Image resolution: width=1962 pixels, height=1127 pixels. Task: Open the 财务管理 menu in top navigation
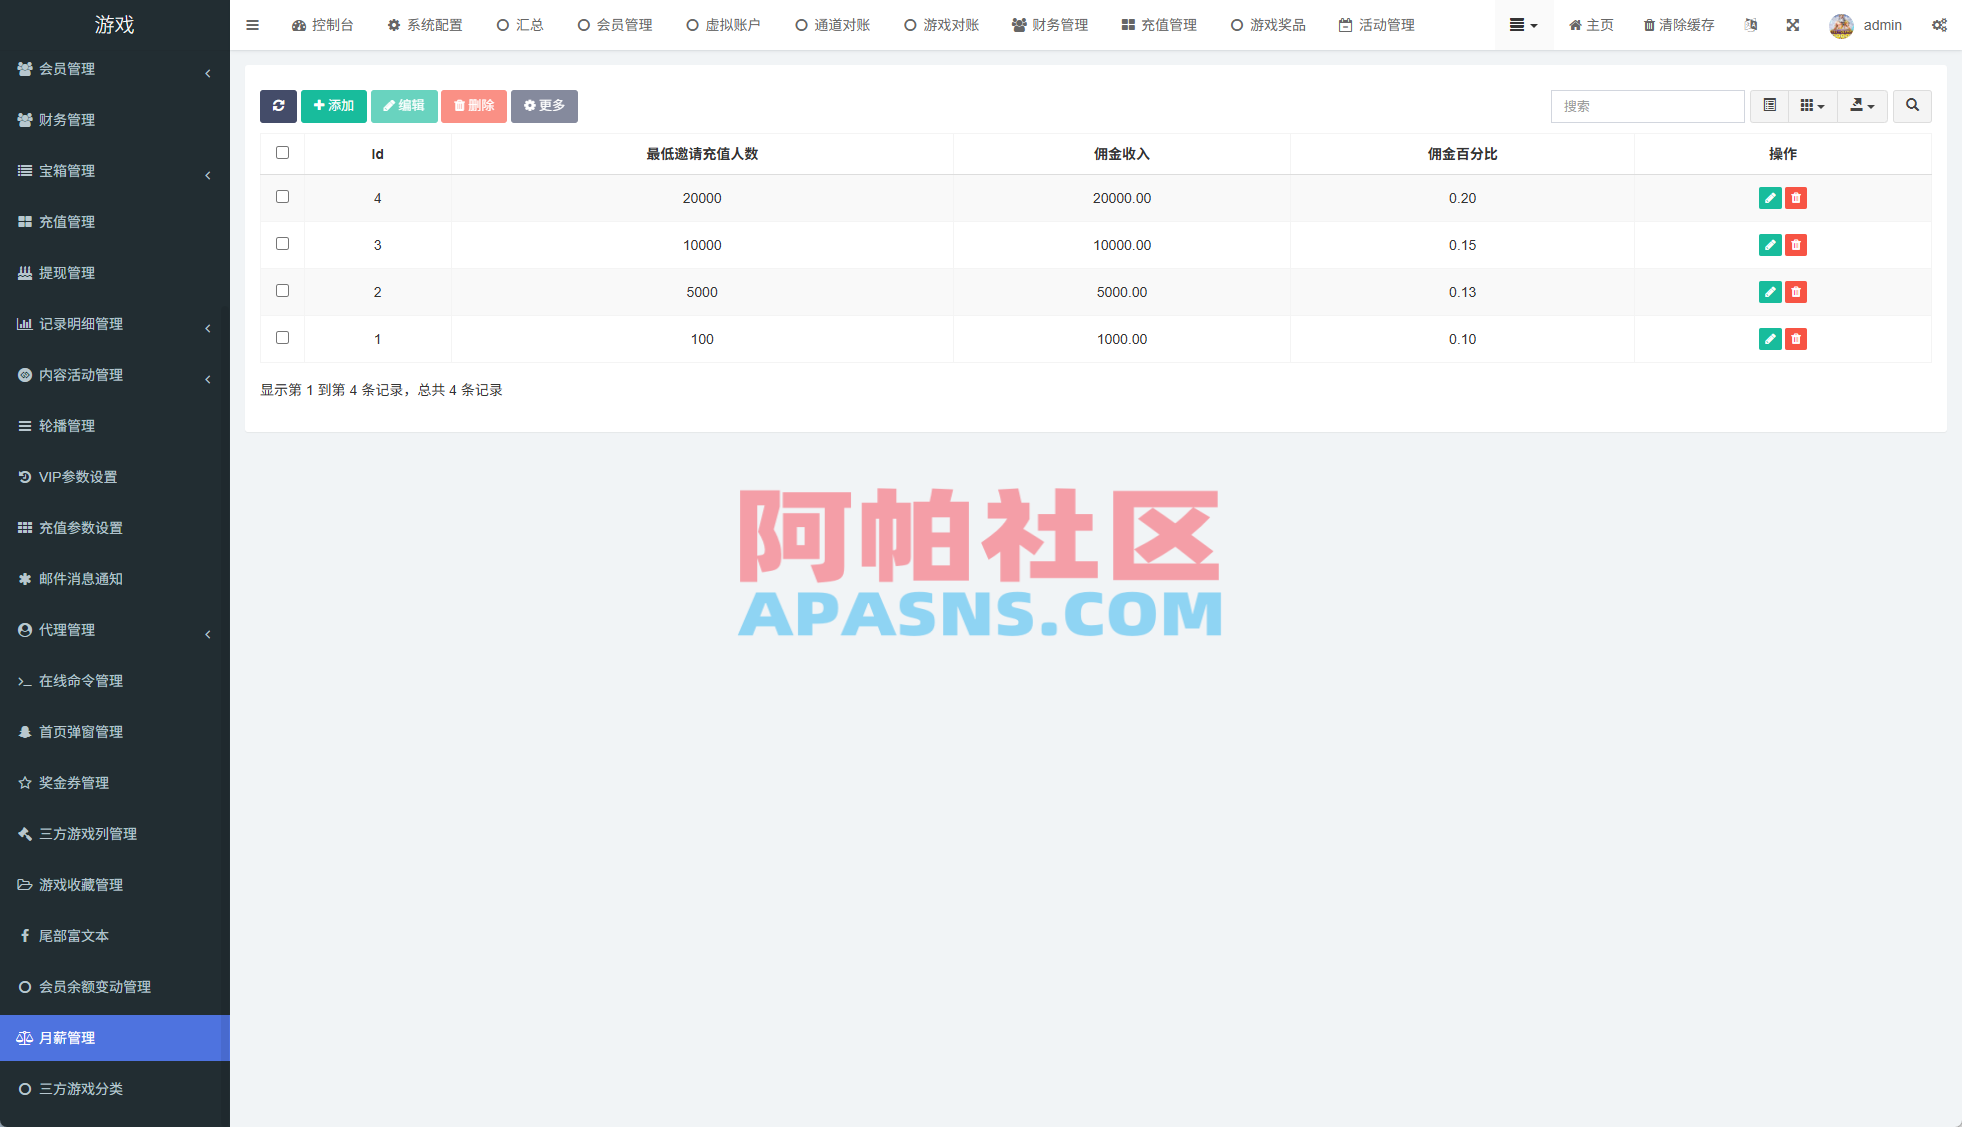pos(1050,25)
